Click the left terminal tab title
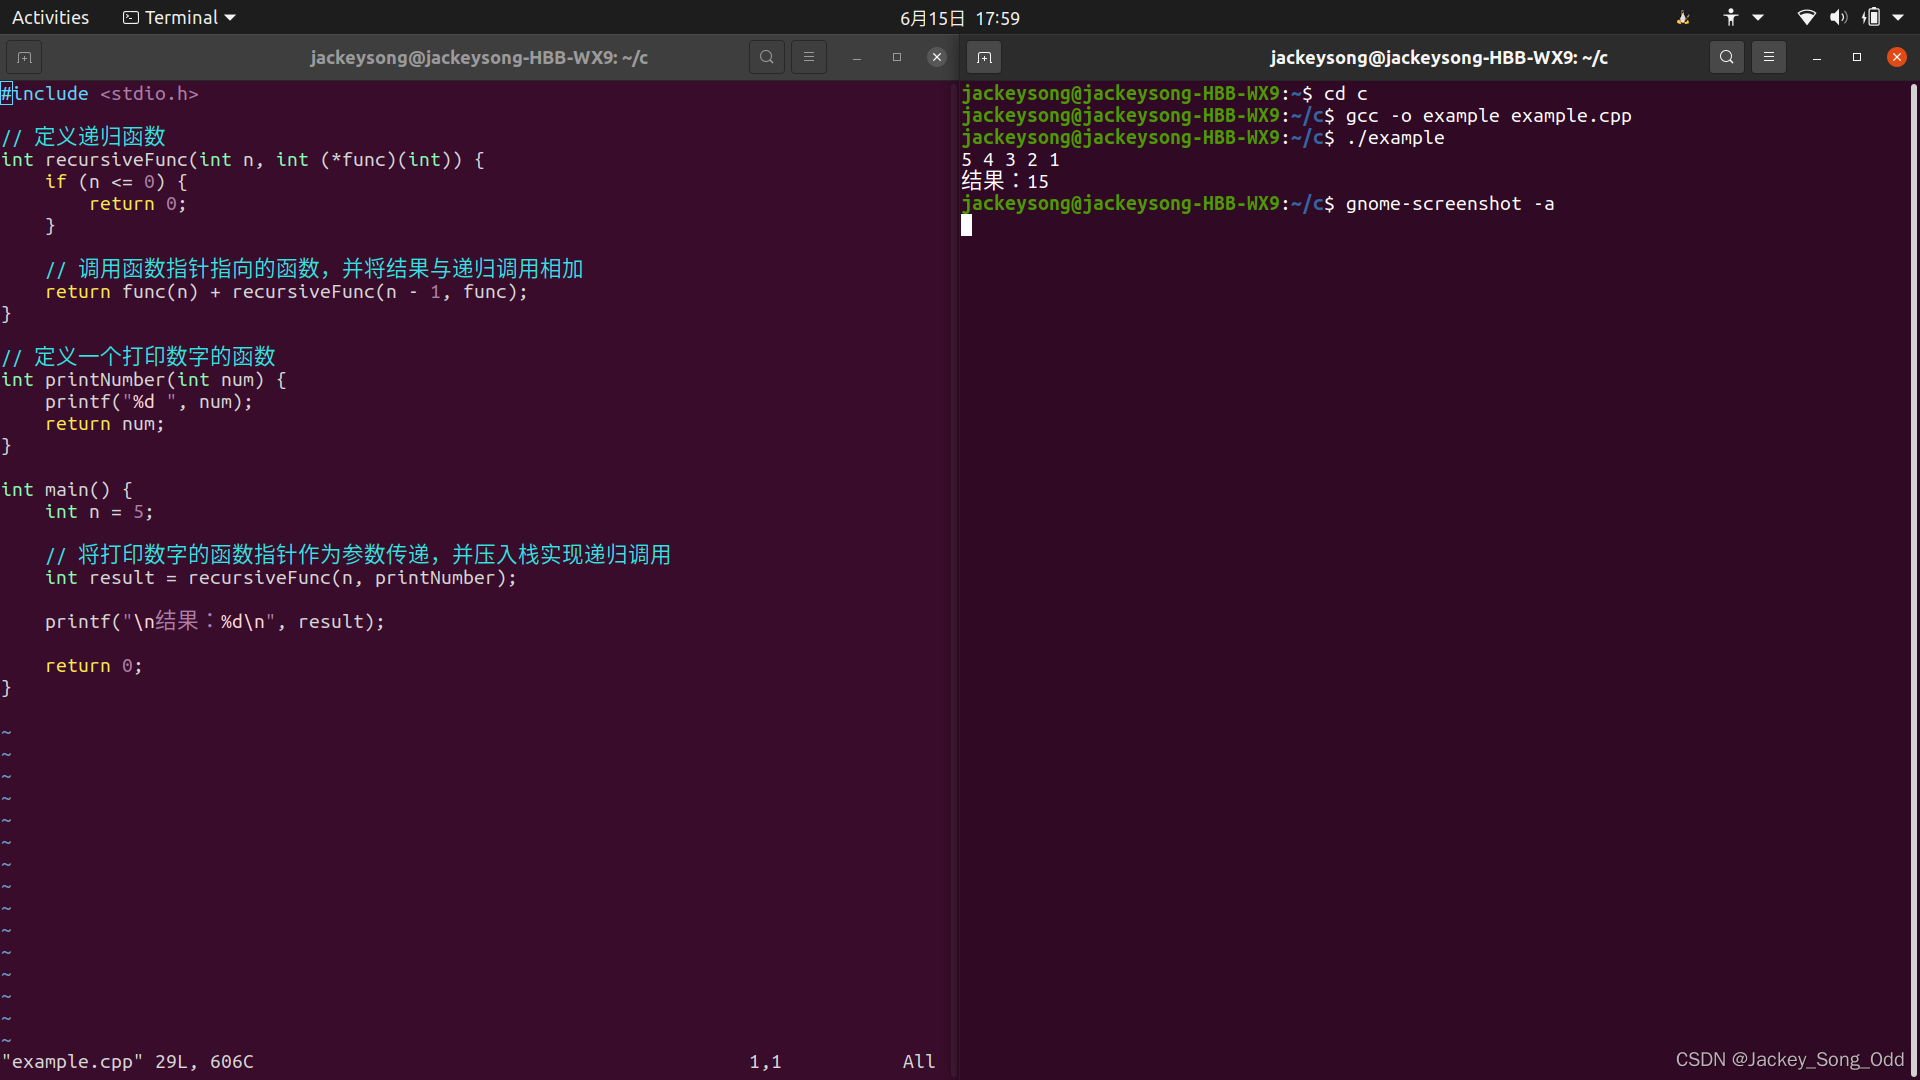This screenshot has width=1920, height=1080. [479, 57]
